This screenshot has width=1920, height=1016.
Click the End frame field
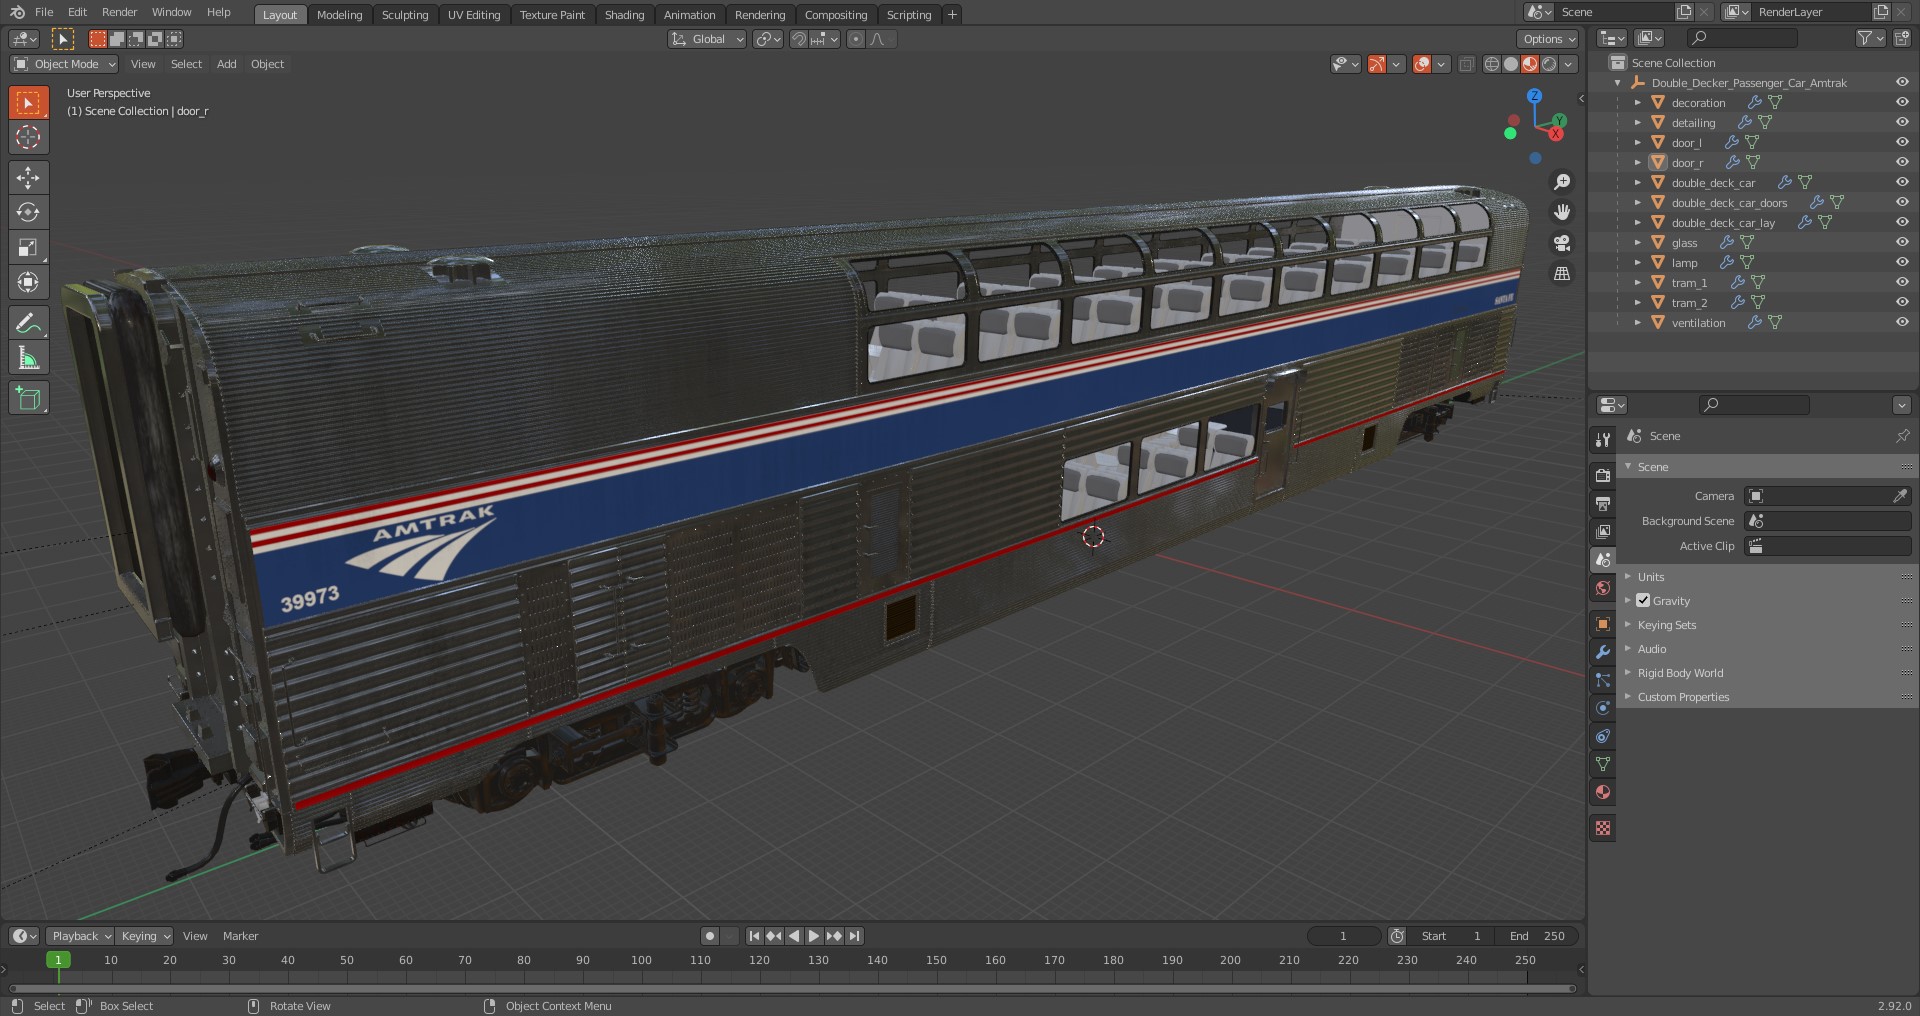pos(1538,936)
